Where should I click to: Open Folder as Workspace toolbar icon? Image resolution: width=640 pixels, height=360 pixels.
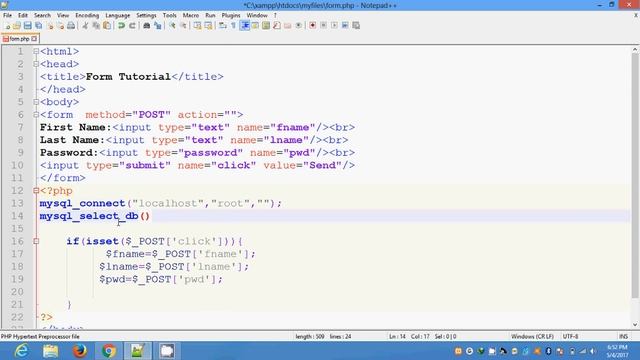(x=288, y=26)
